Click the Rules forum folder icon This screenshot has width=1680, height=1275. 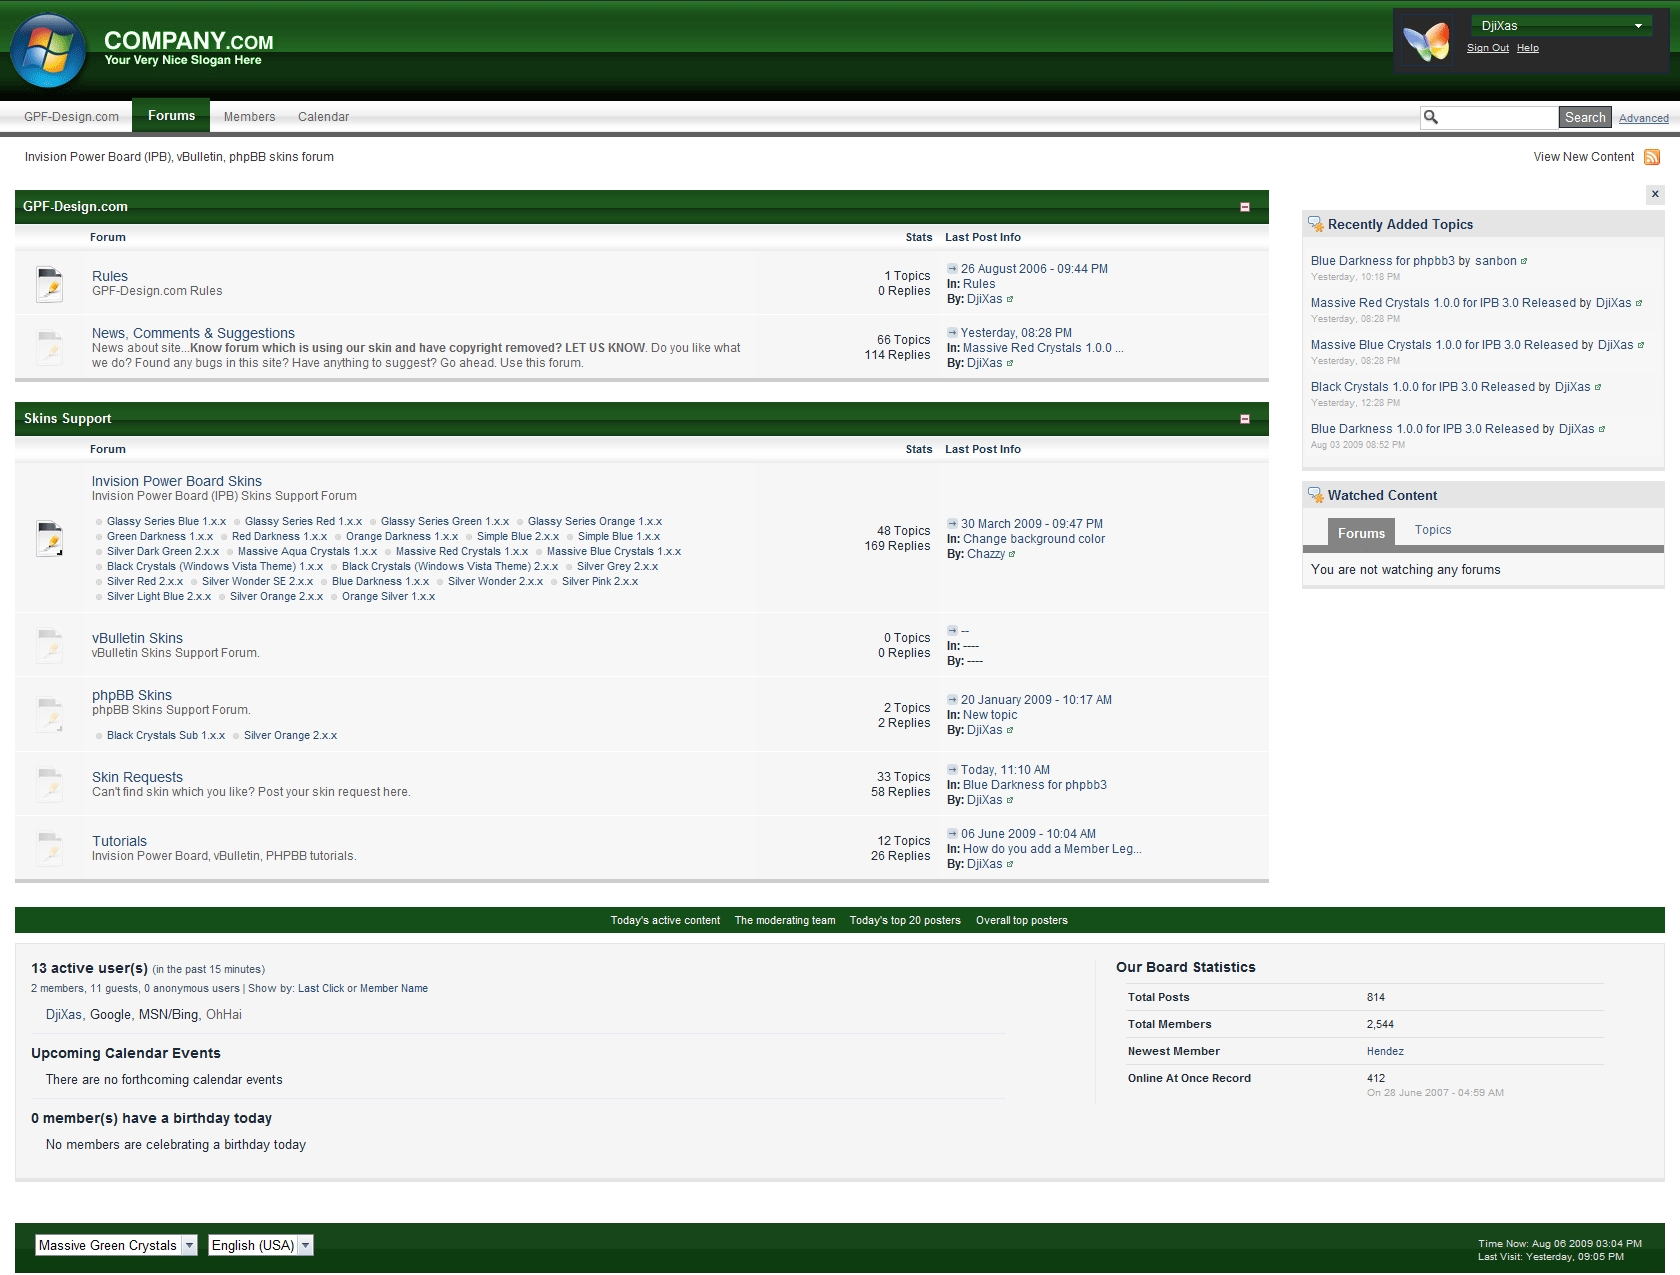tap(49, 284)
